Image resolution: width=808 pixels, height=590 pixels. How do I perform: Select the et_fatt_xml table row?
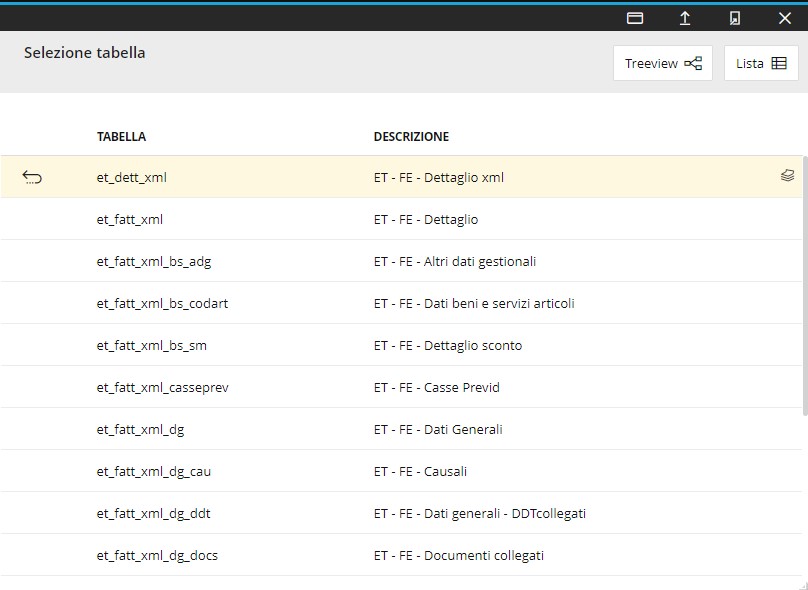(130, 219)
